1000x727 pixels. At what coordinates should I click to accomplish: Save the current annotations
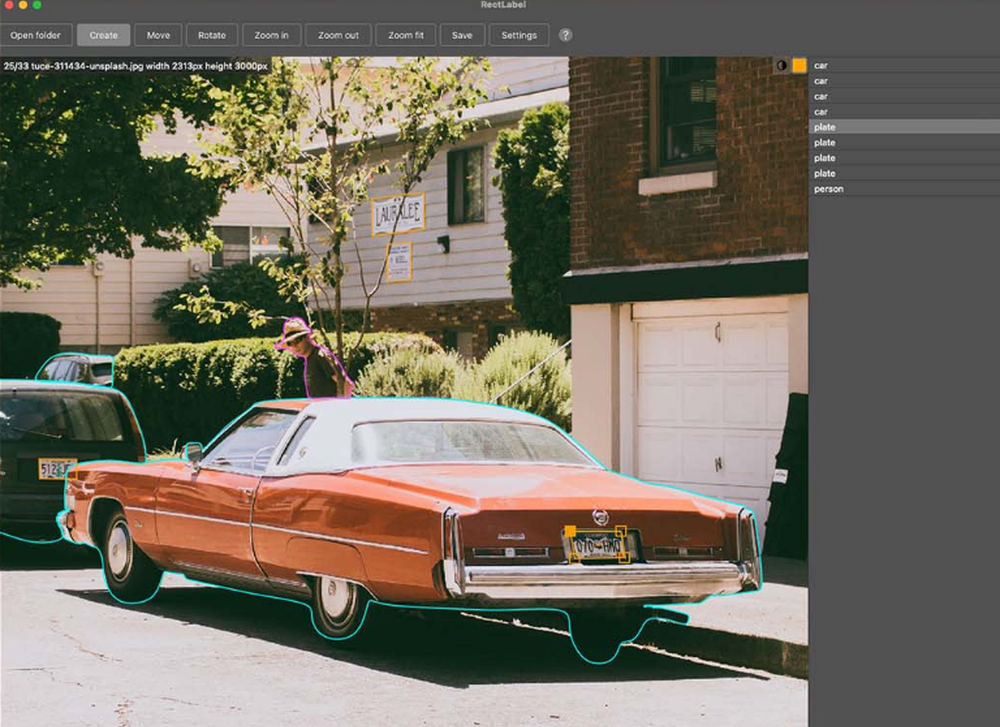[x=462, y=35]
